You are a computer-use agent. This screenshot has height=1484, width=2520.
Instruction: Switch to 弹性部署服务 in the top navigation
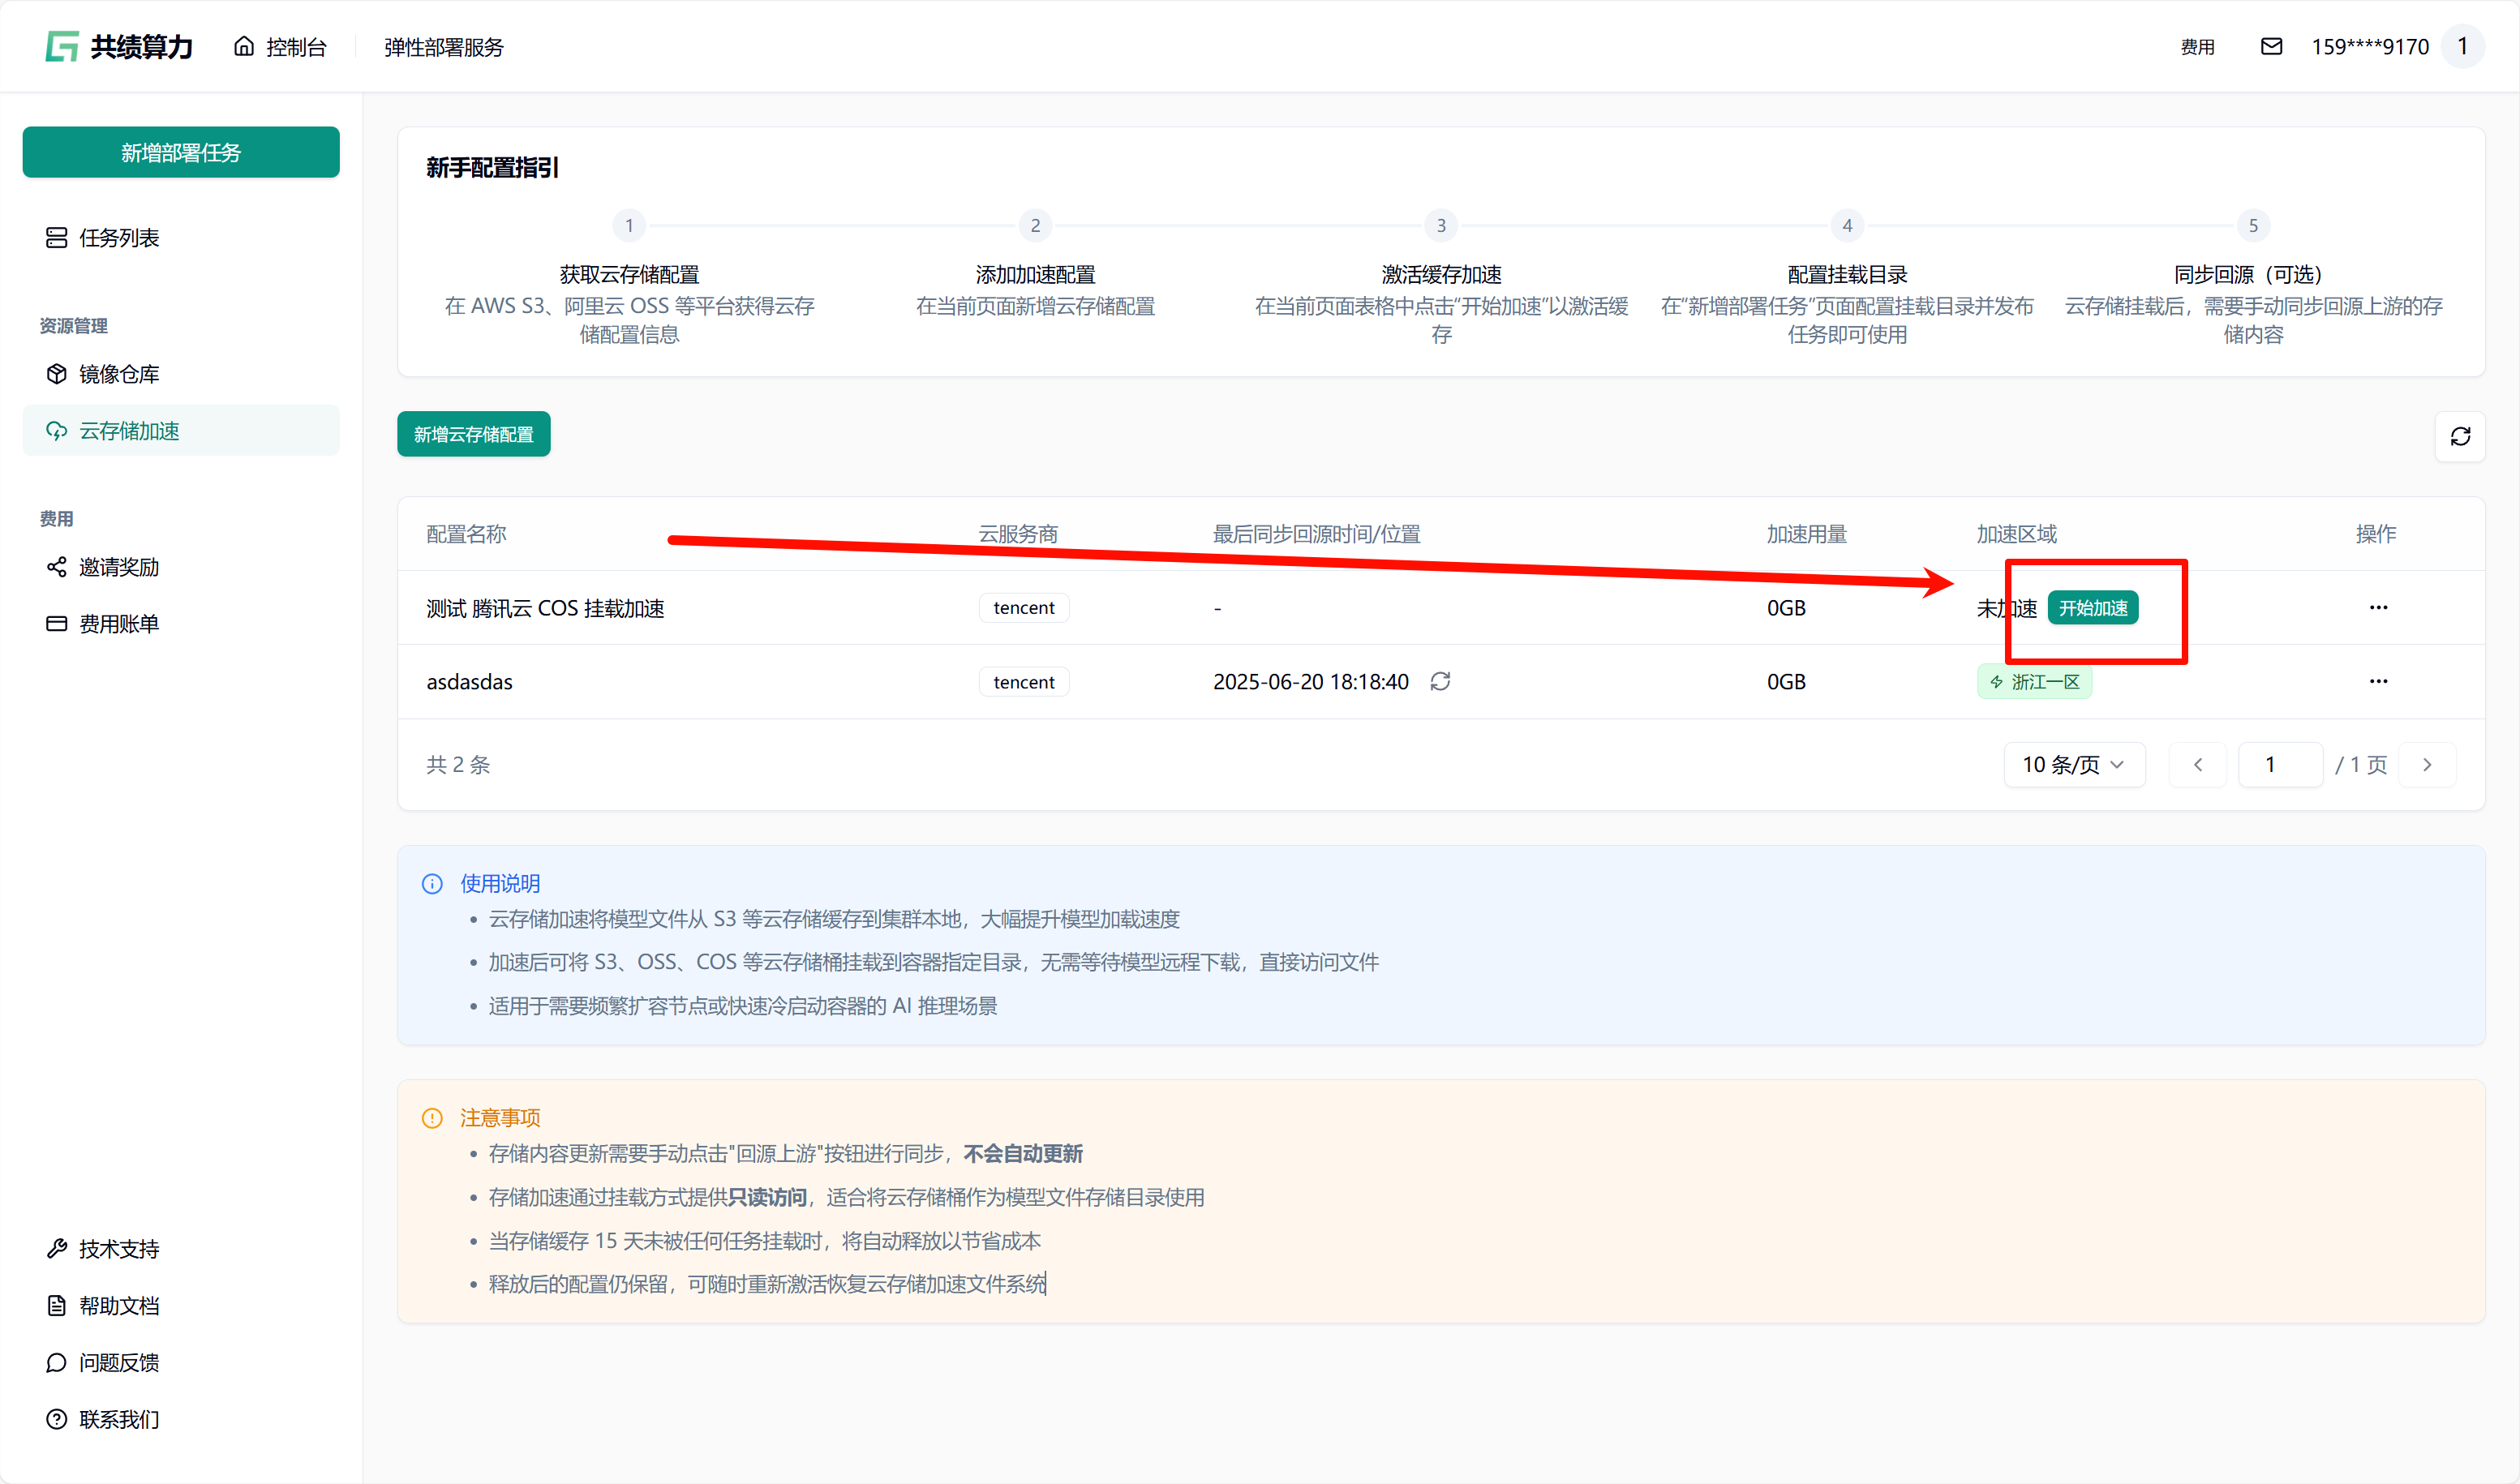444,47
